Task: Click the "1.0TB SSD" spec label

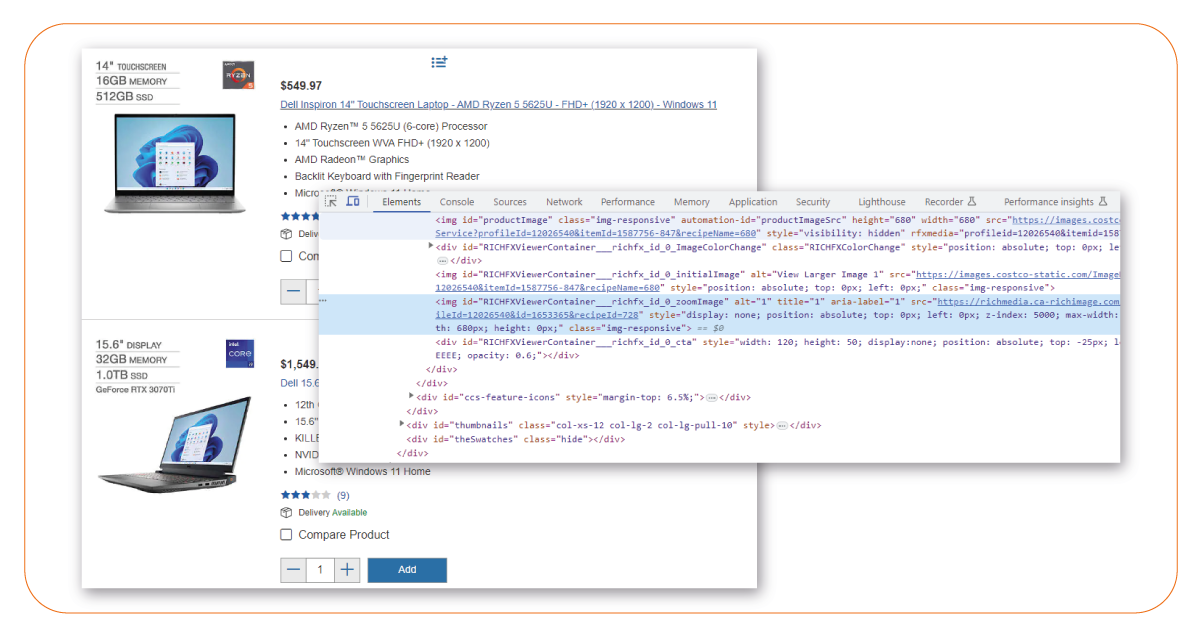Action: tap(122, 375)
